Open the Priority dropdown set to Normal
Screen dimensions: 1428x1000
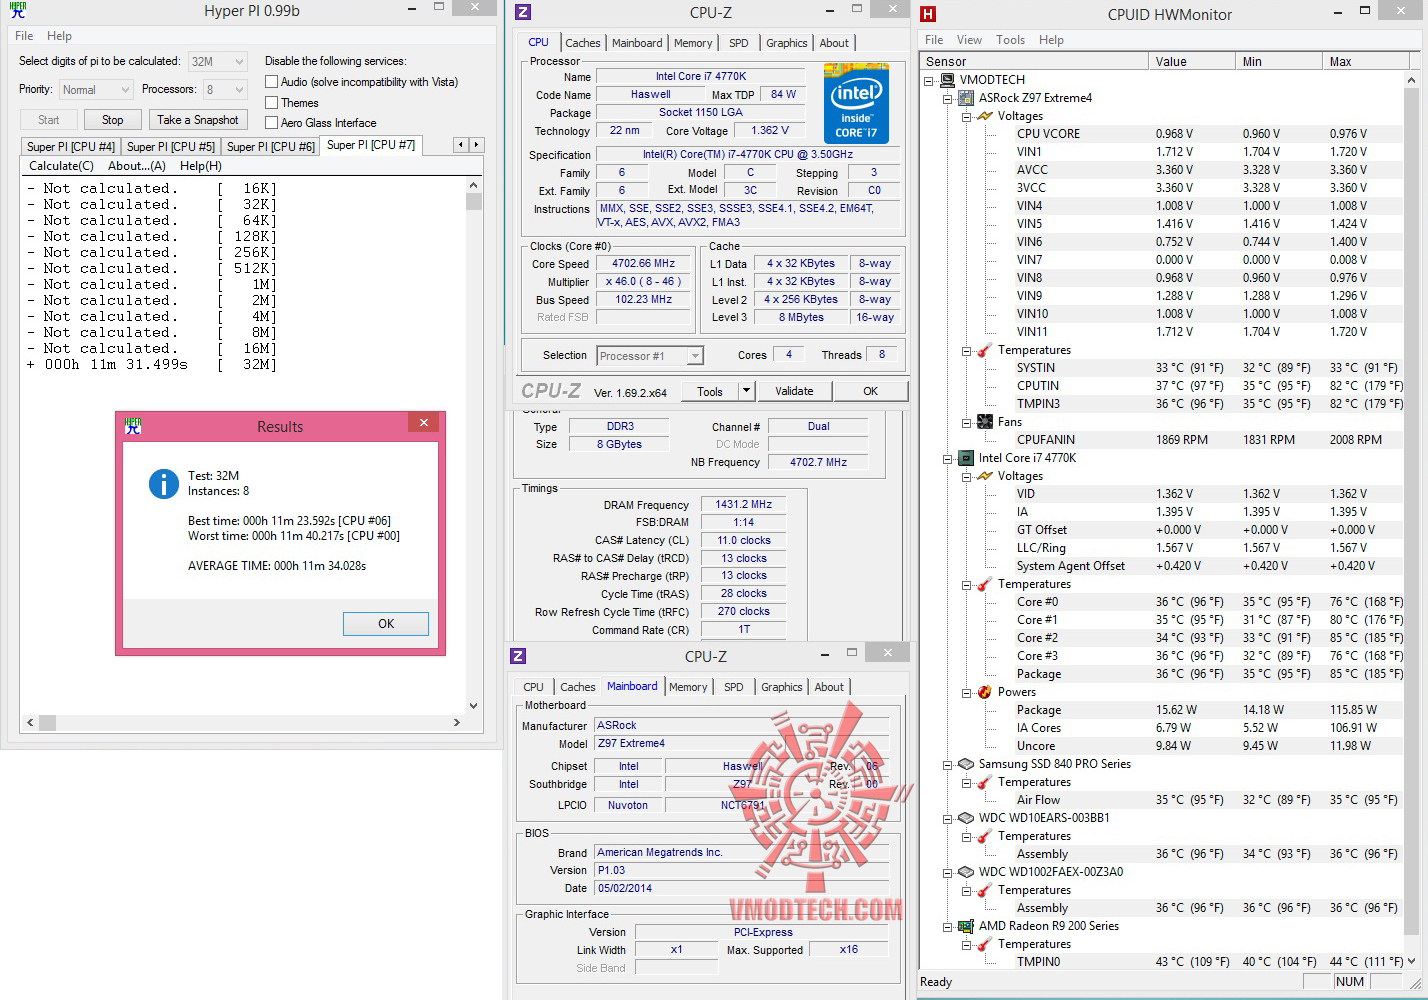pos(96,90)
